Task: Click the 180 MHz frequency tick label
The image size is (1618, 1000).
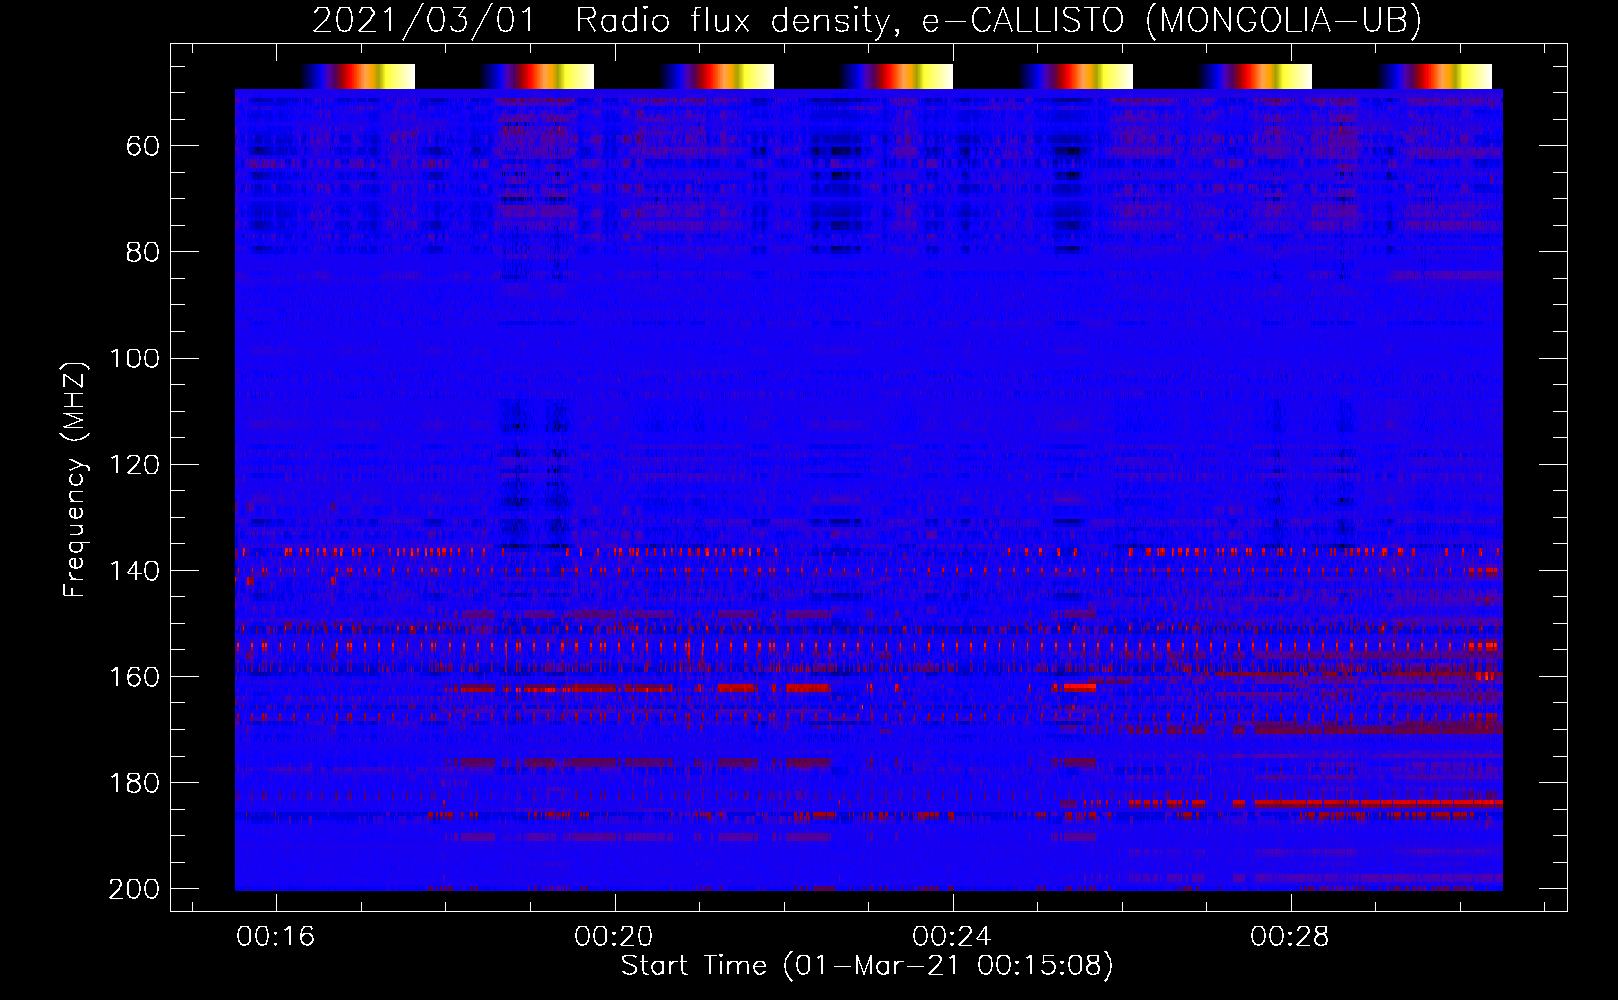Action: tap(134, 783)
